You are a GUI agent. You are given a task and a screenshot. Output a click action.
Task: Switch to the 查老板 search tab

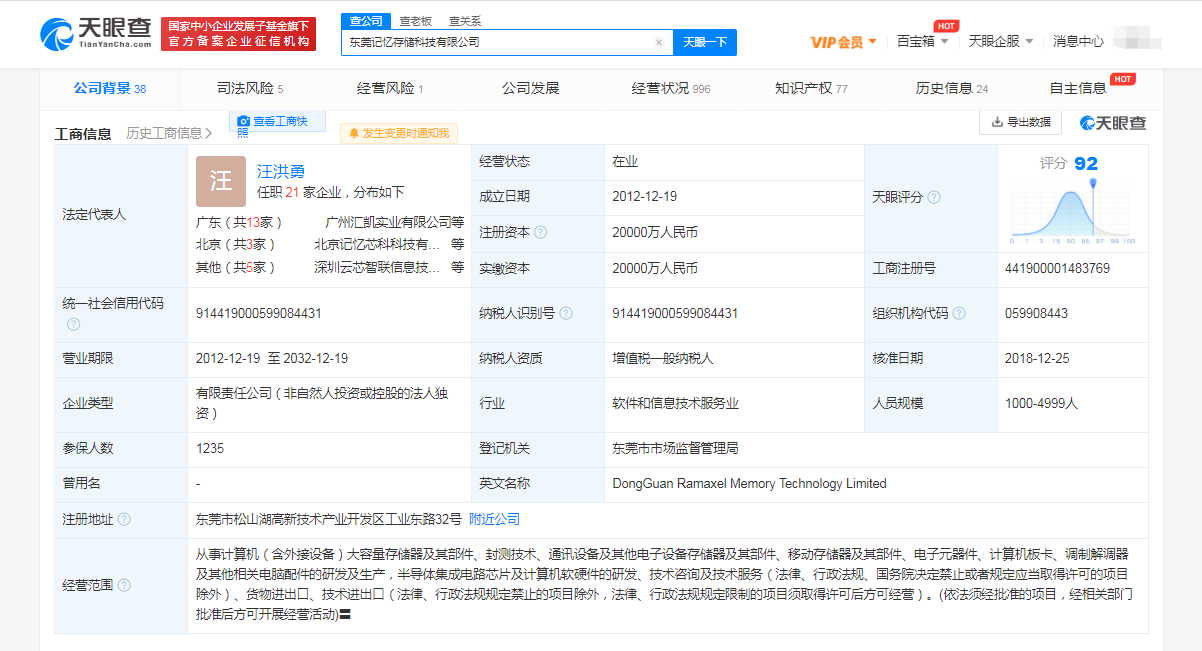[415, 20]
